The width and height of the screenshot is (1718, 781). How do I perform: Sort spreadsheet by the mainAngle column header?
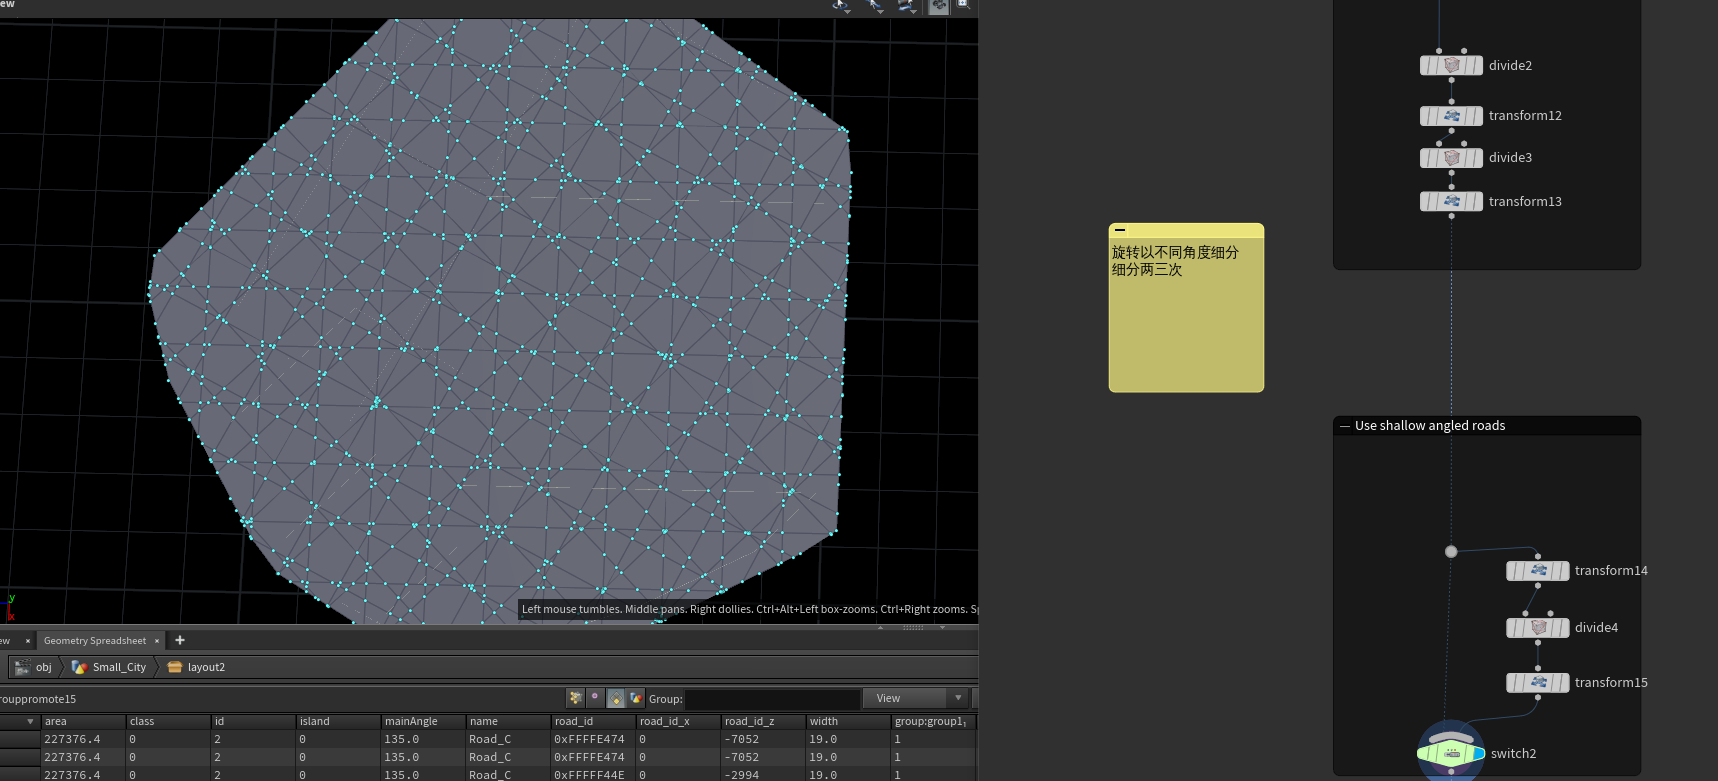tap(411, 721)
